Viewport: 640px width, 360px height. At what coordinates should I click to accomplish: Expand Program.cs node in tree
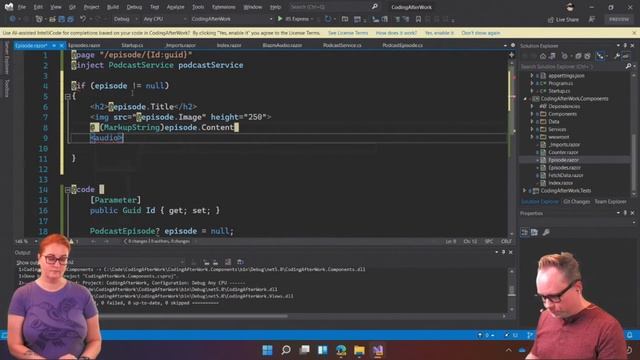[532, 83]
